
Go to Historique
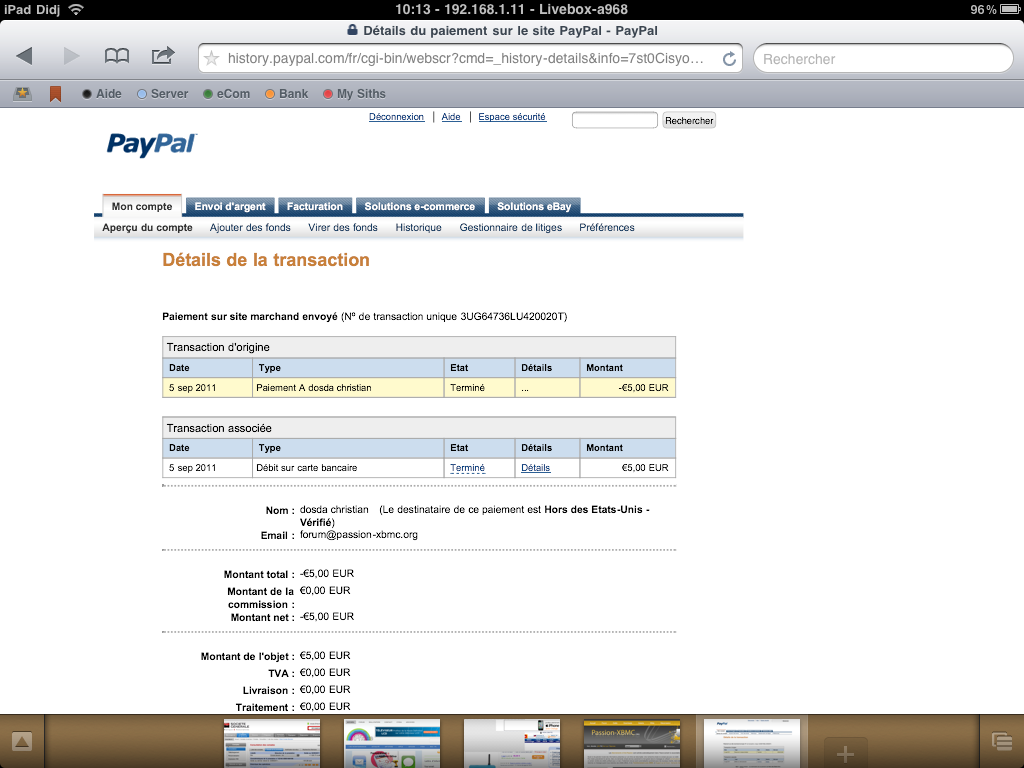(419, 228)
